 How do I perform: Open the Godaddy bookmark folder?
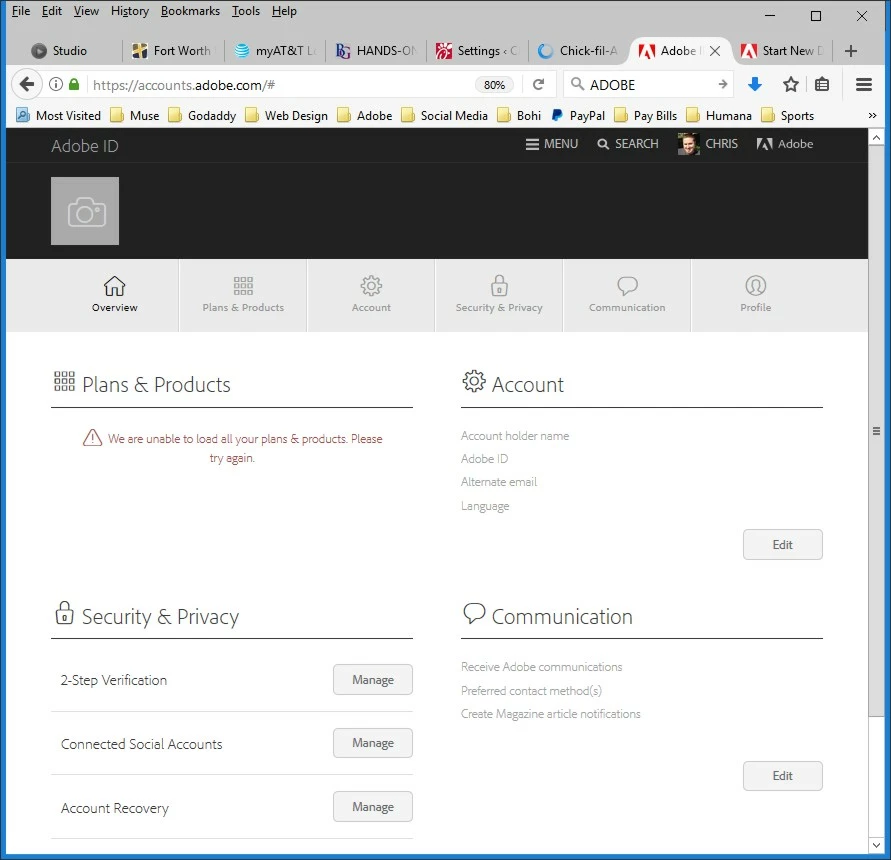point(202,115)
